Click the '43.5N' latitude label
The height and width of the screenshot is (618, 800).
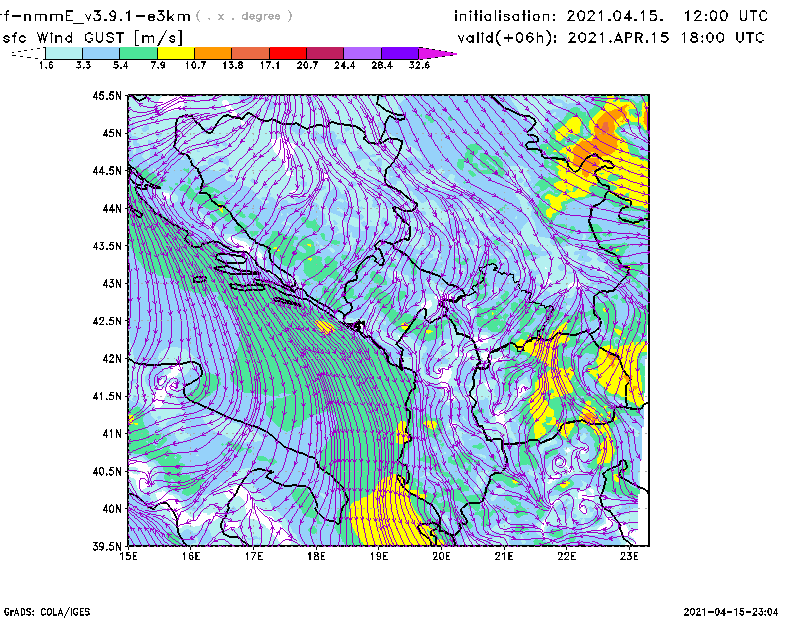coord(107,245)
